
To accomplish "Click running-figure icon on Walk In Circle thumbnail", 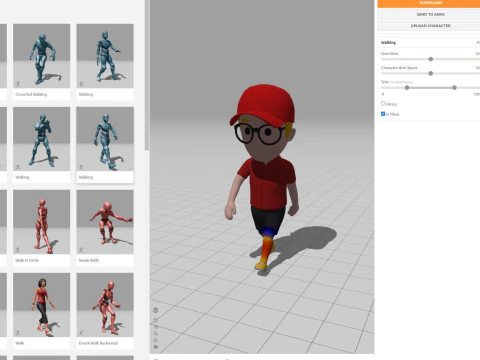I will [x=17, y=249].
